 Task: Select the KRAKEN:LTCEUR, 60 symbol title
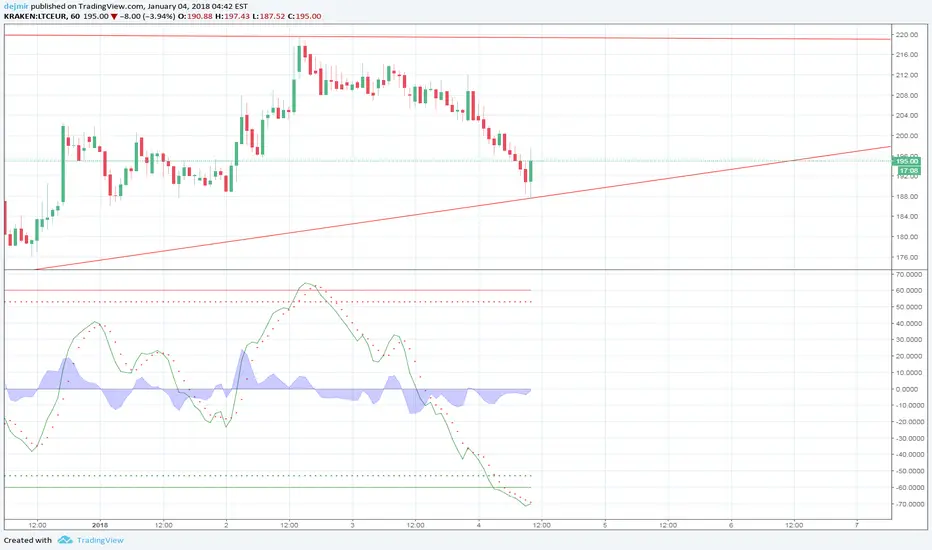point(42,16)
